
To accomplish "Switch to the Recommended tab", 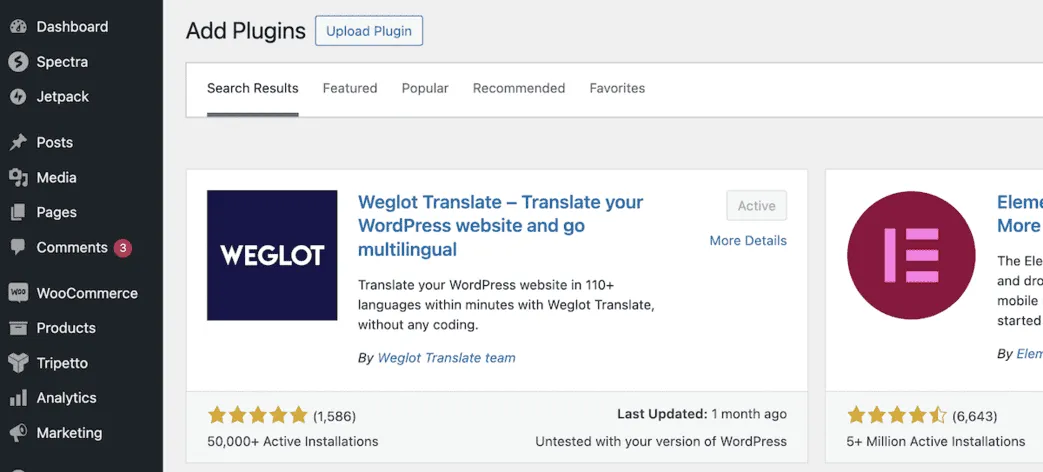I will [519, 88].
